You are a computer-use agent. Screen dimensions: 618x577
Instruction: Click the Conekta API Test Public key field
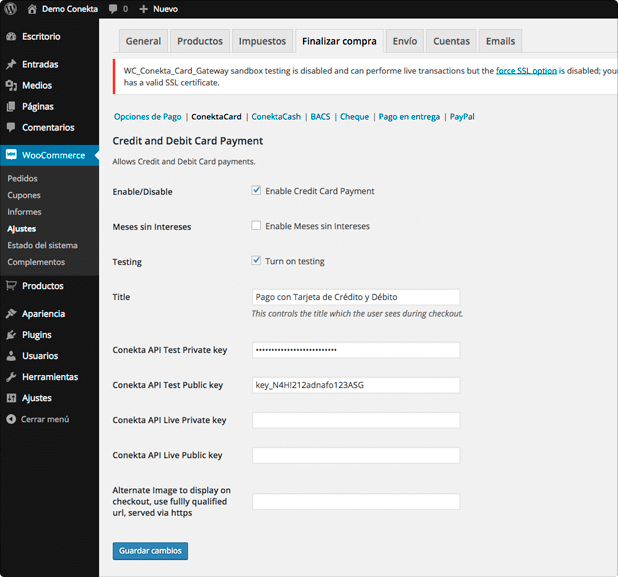click(x=356, y=385)
